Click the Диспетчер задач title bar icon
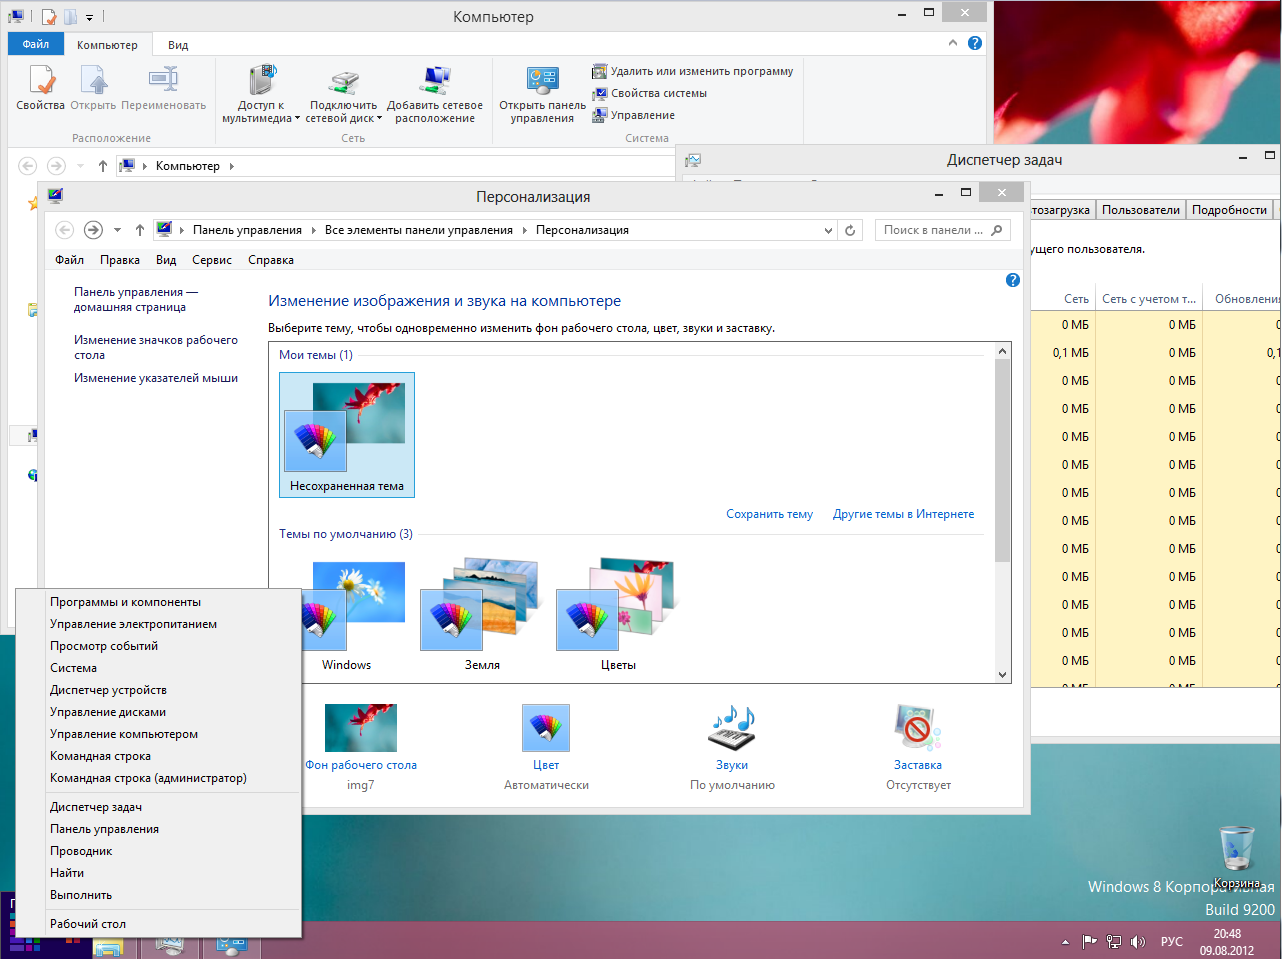This screenshot has height=959, width=1282. tap(694, 160)
